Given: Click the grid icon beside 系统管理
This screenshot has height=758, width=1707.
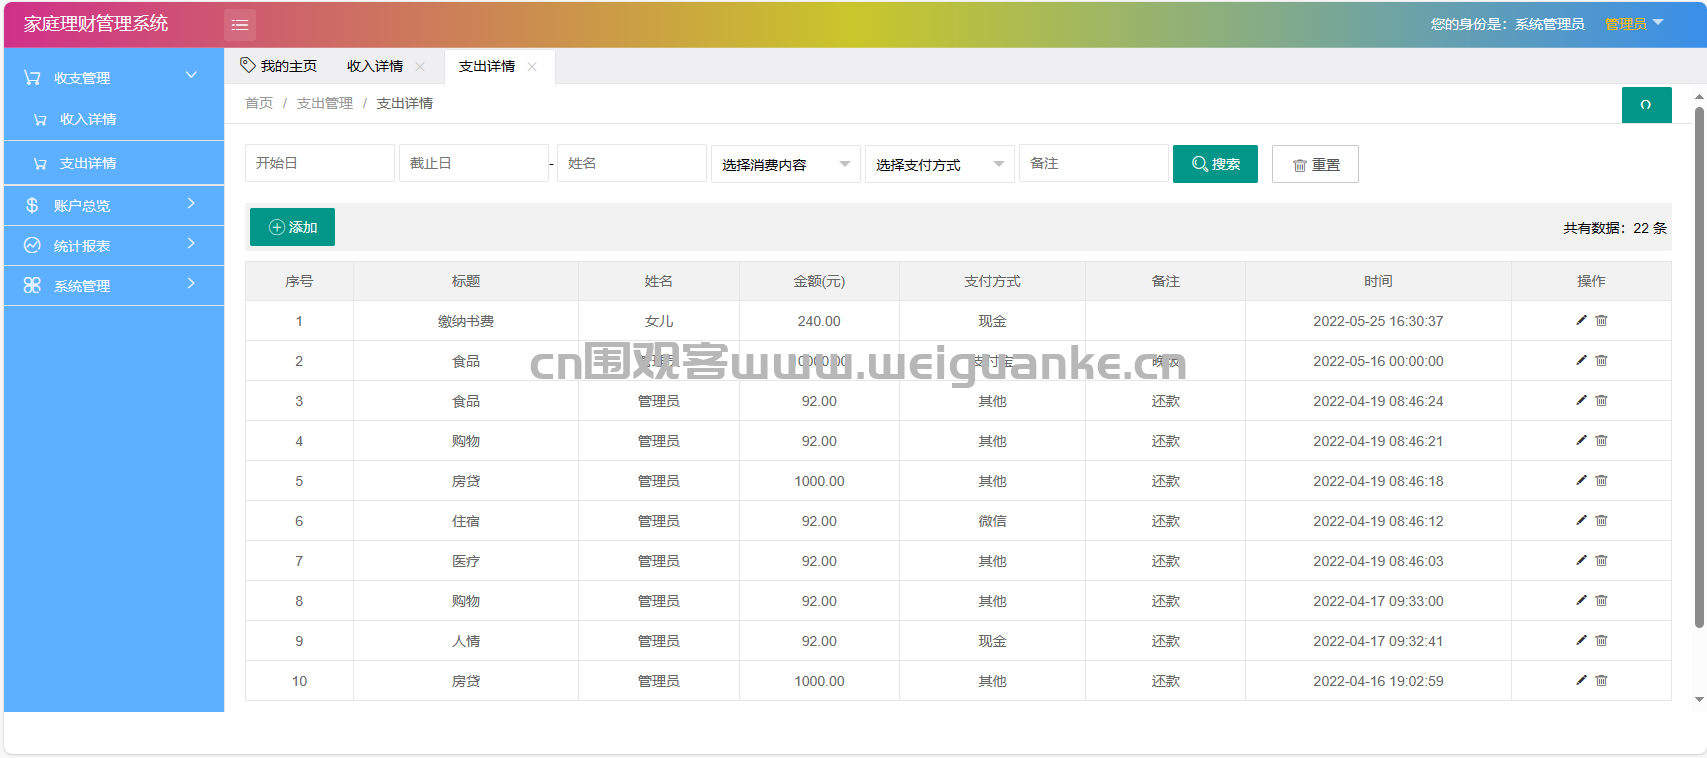Looking at the screenshot, I should 32,285.
